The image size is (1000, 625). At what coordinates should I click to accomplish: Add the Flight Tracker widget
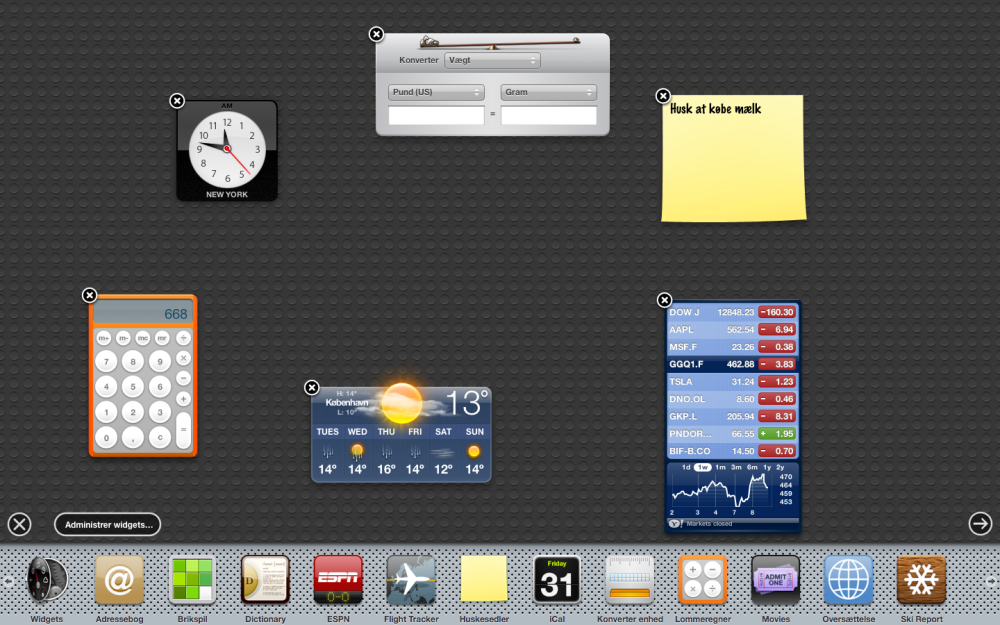tap(411, 580)
